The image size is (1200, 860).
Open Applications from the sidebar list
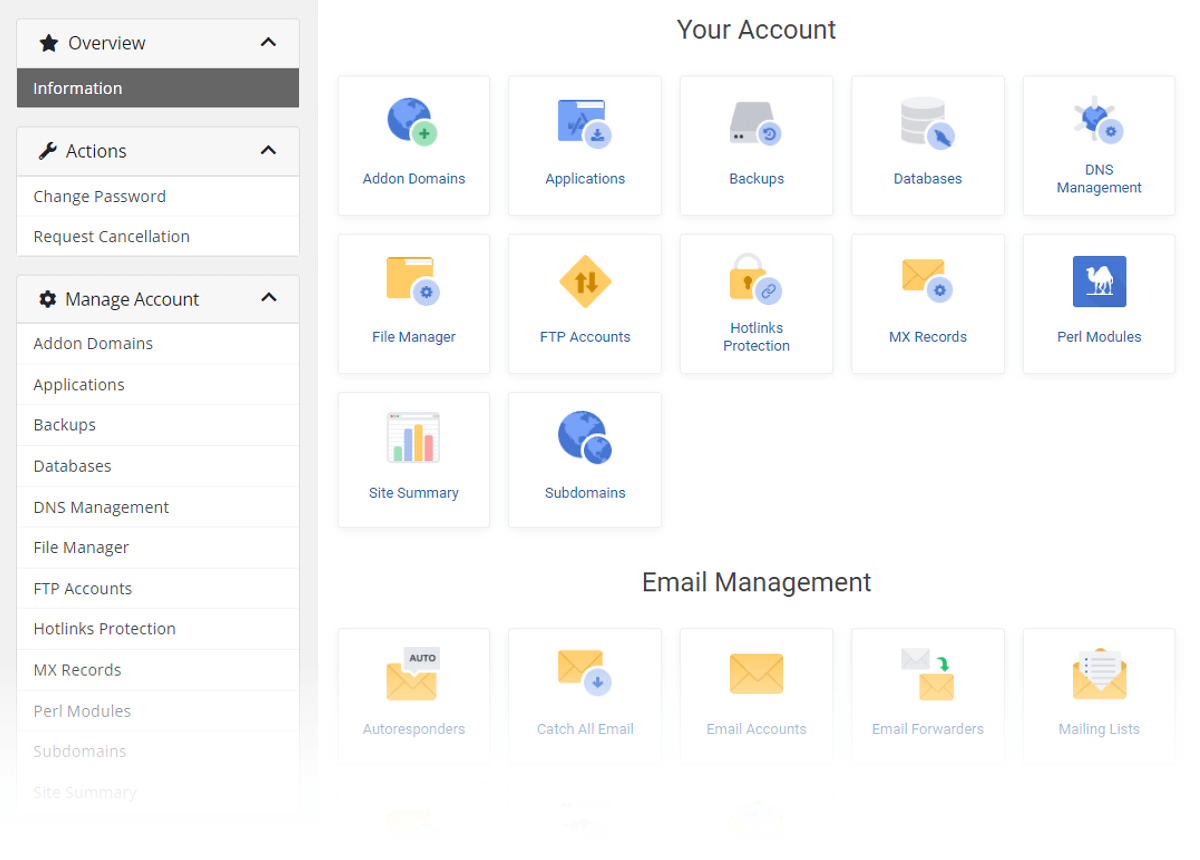(x=158, y=384)
